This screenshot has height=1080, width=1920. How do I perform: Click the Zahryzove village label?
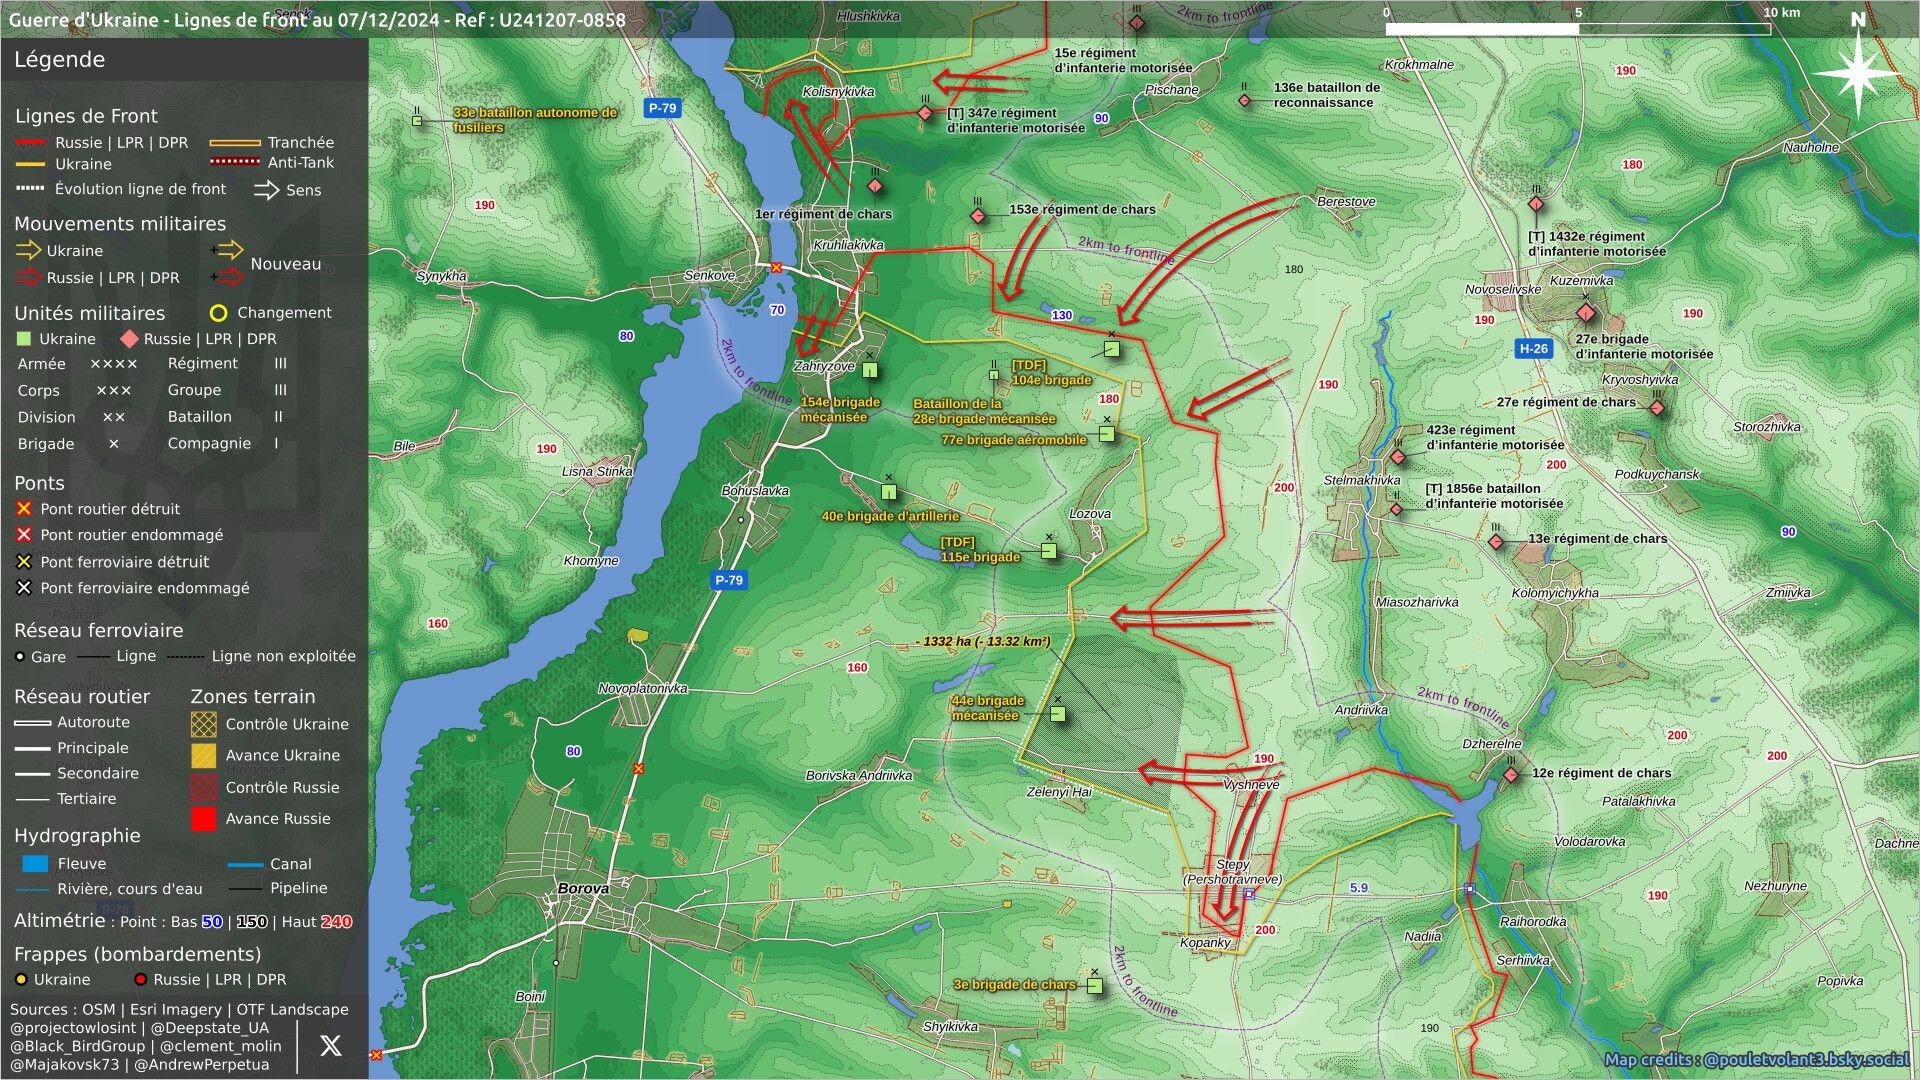[x=824, y=367]
